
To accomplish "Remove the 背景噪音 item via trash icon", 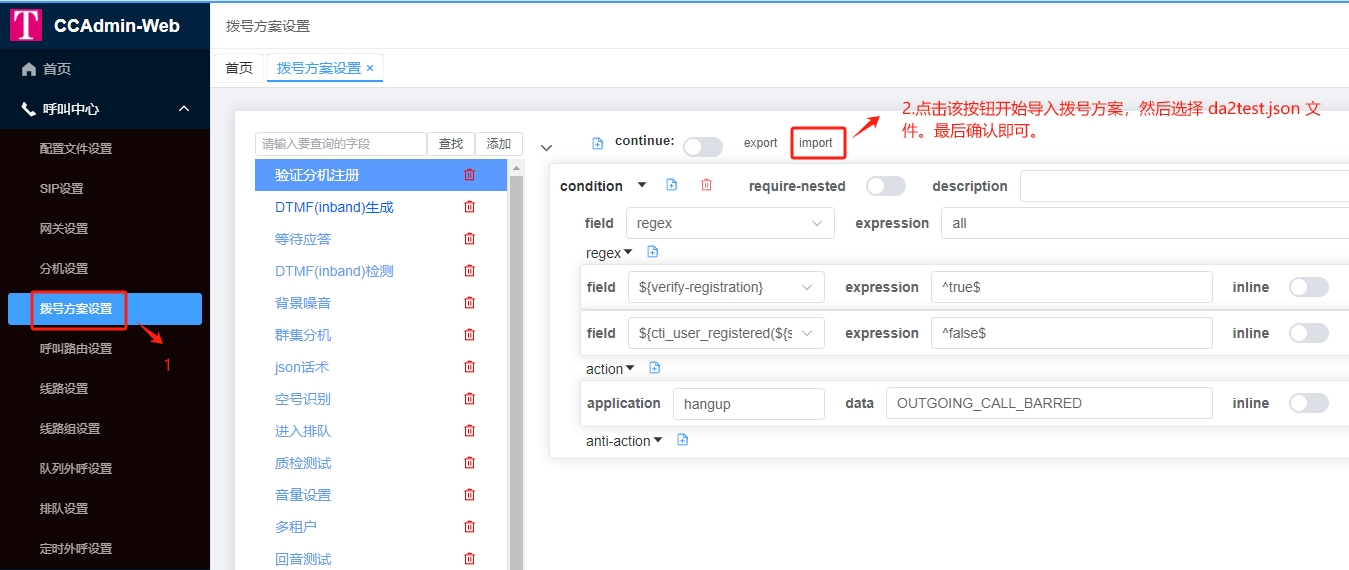I will point(469,303).
